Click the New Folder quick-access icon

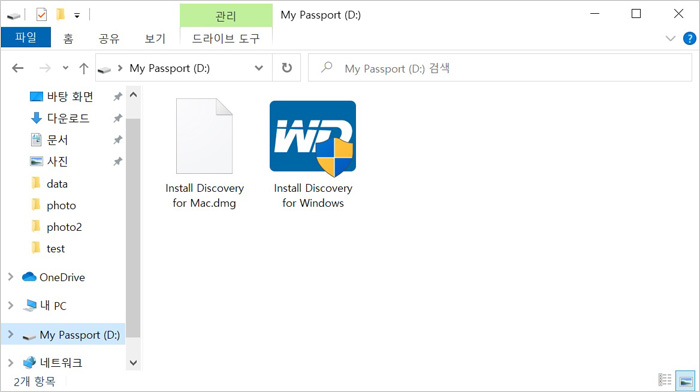tap(60, 15)
